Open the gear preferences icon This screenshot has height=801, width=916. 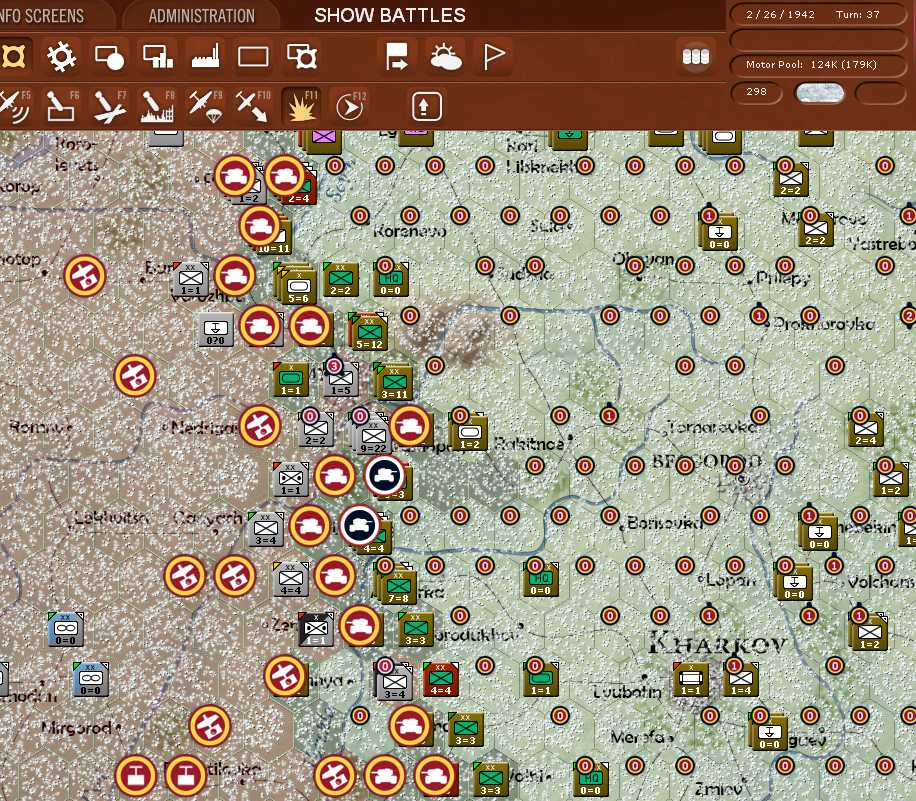61,57
